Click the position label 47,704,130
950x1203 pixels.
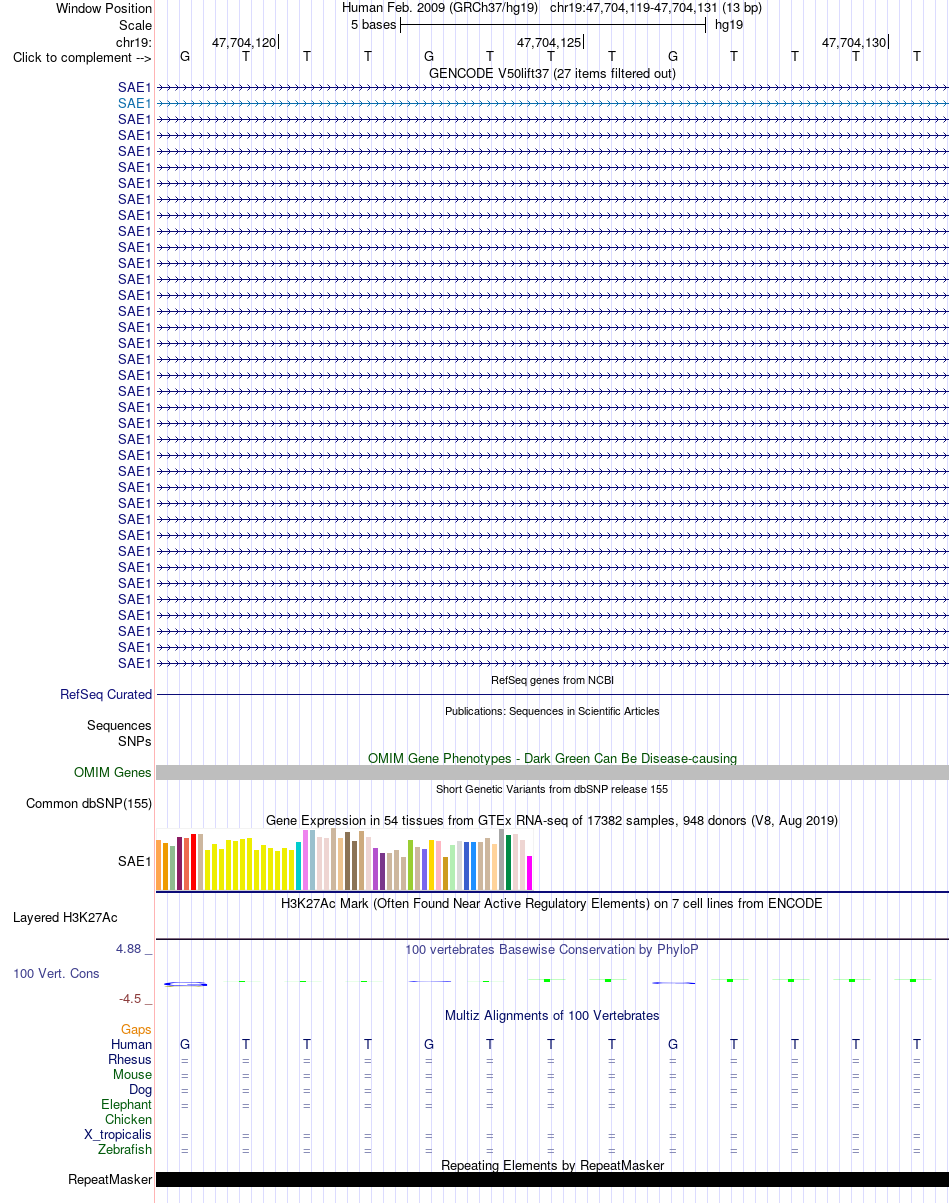pos(853,42)
